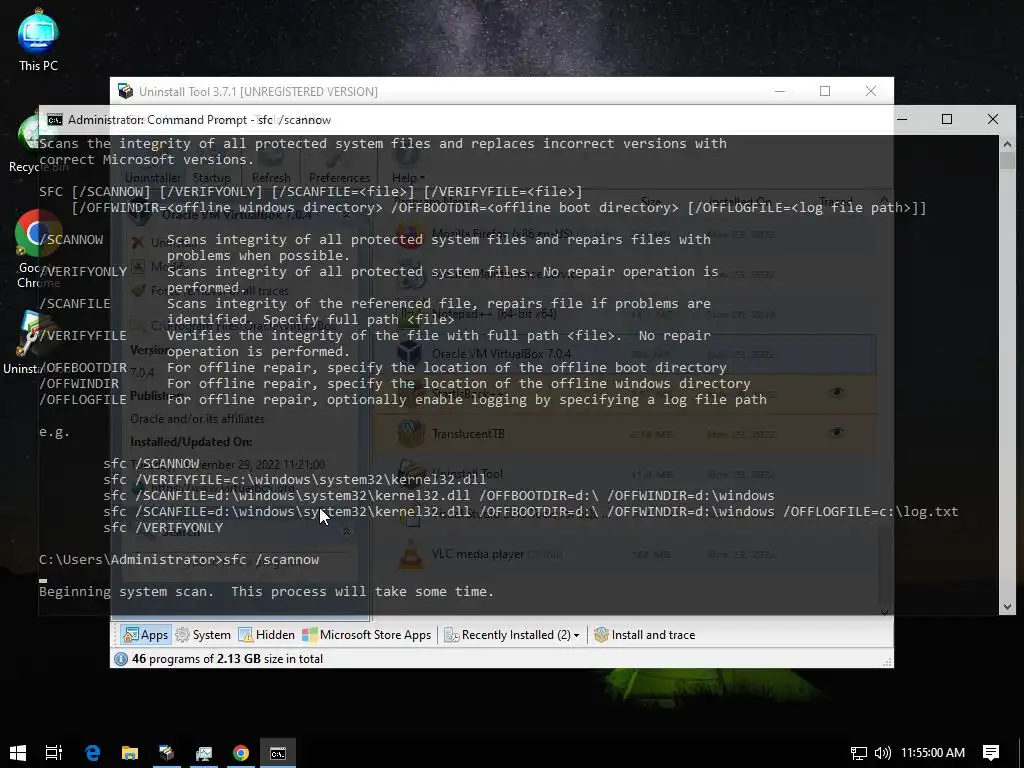Click the "sfc /VERIFYONLY" example line
Screen dimensions: 1024x768
(x=163, y=528)
